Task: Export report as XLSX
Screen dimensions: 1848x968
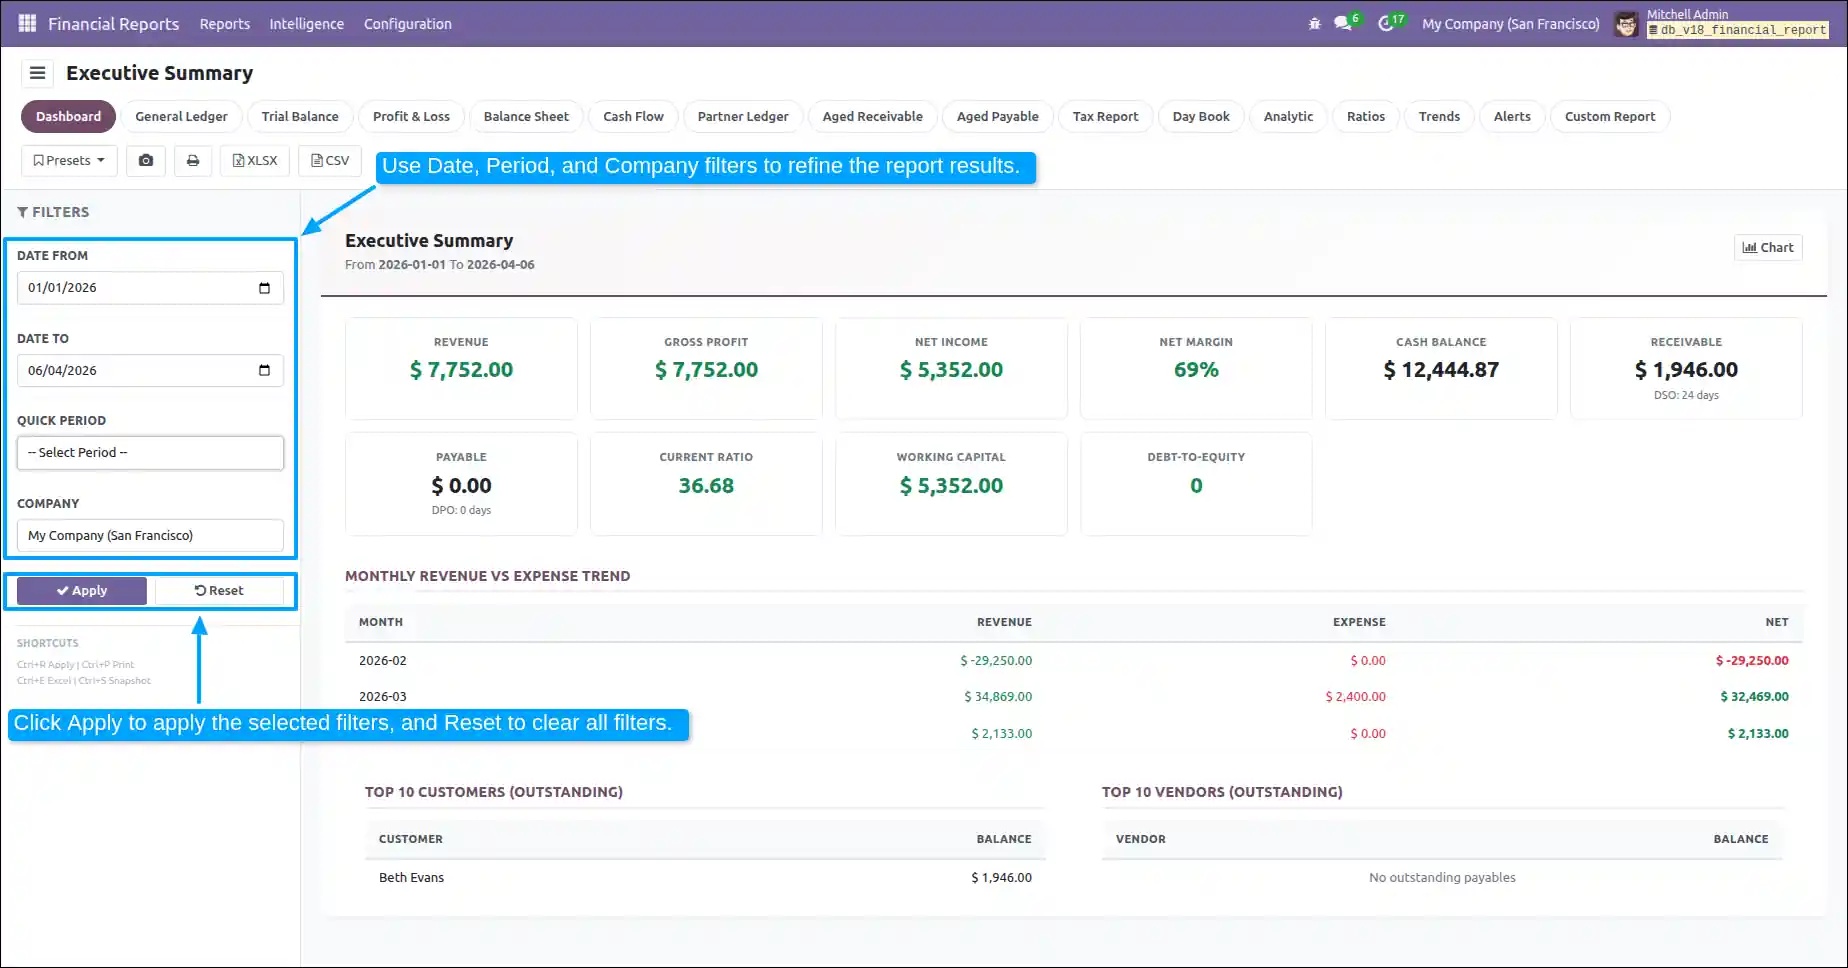Action: (x=255, y=160)
